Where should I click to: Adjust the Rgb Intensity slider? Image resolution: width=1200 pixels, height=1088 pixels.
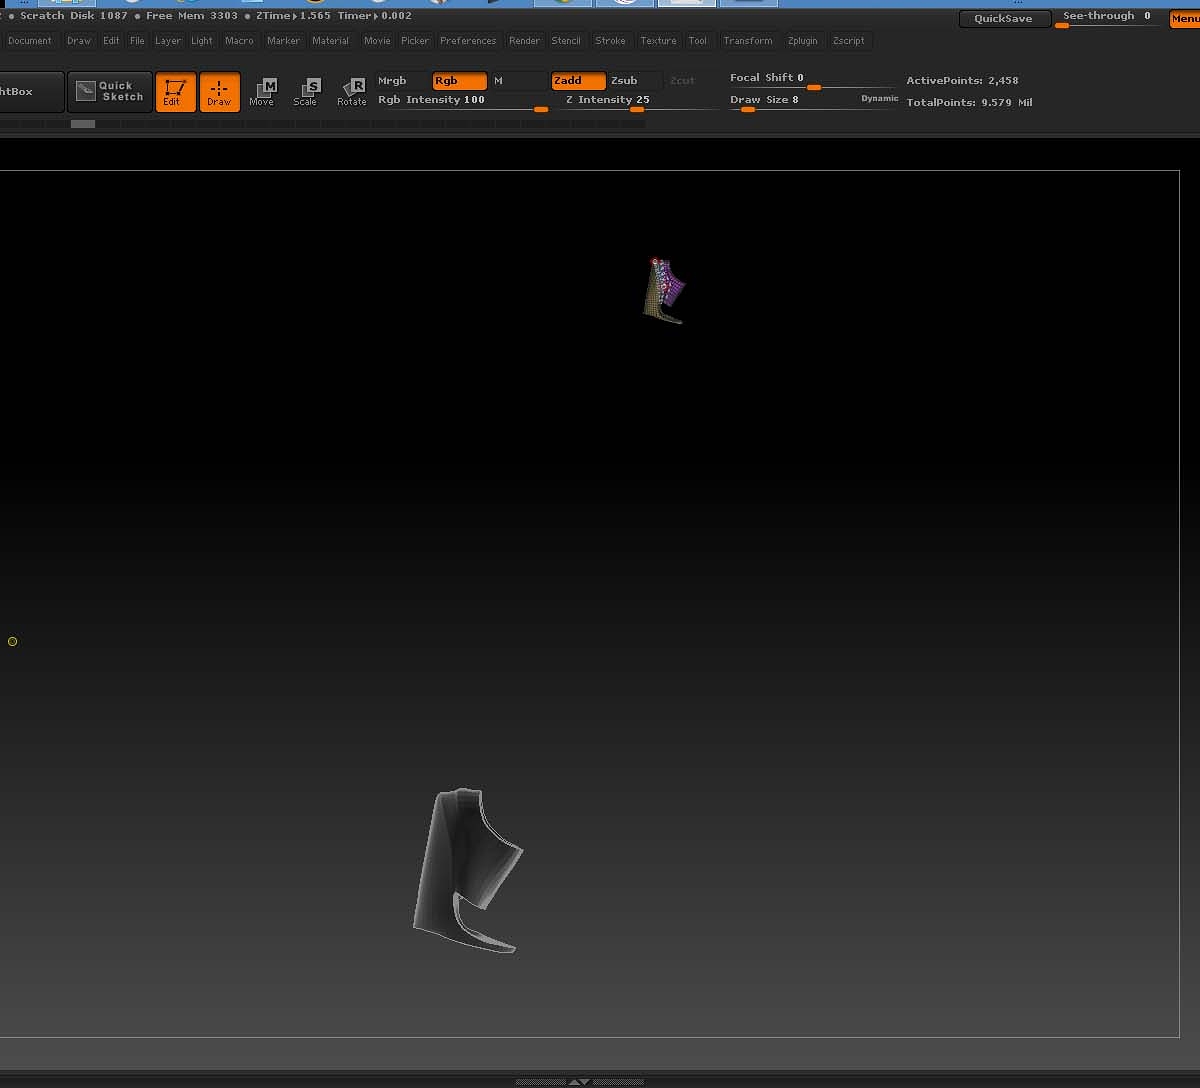pos(462,101)
